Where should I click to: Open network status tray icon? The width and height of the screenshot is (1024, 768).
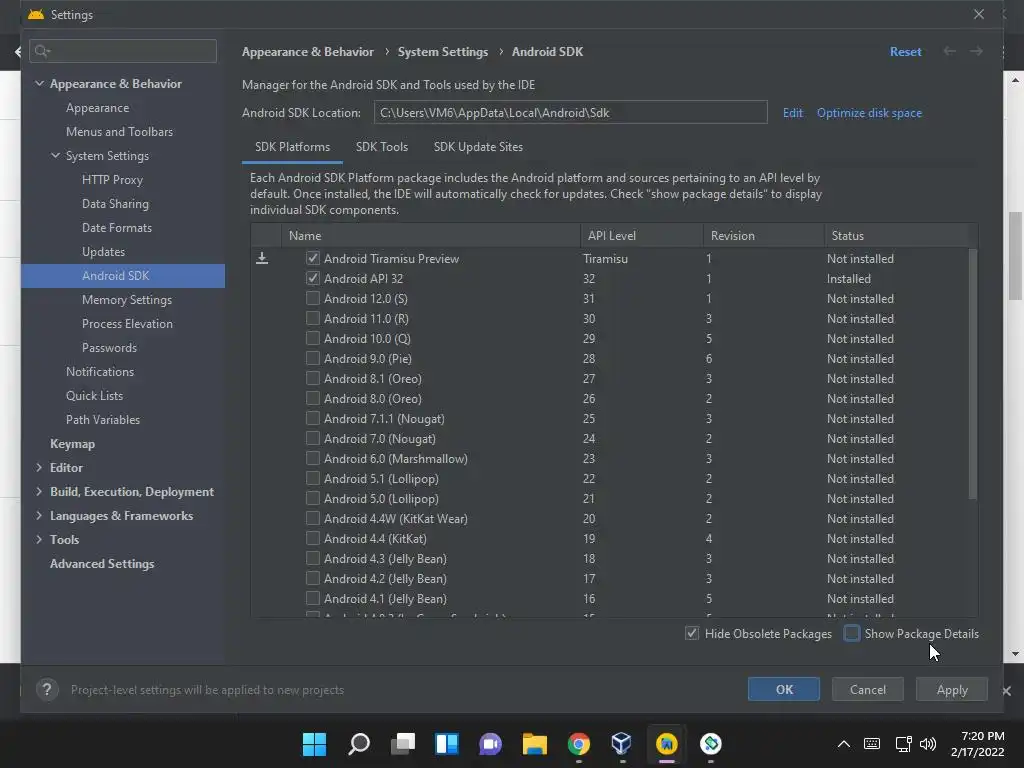click(903, 744)
